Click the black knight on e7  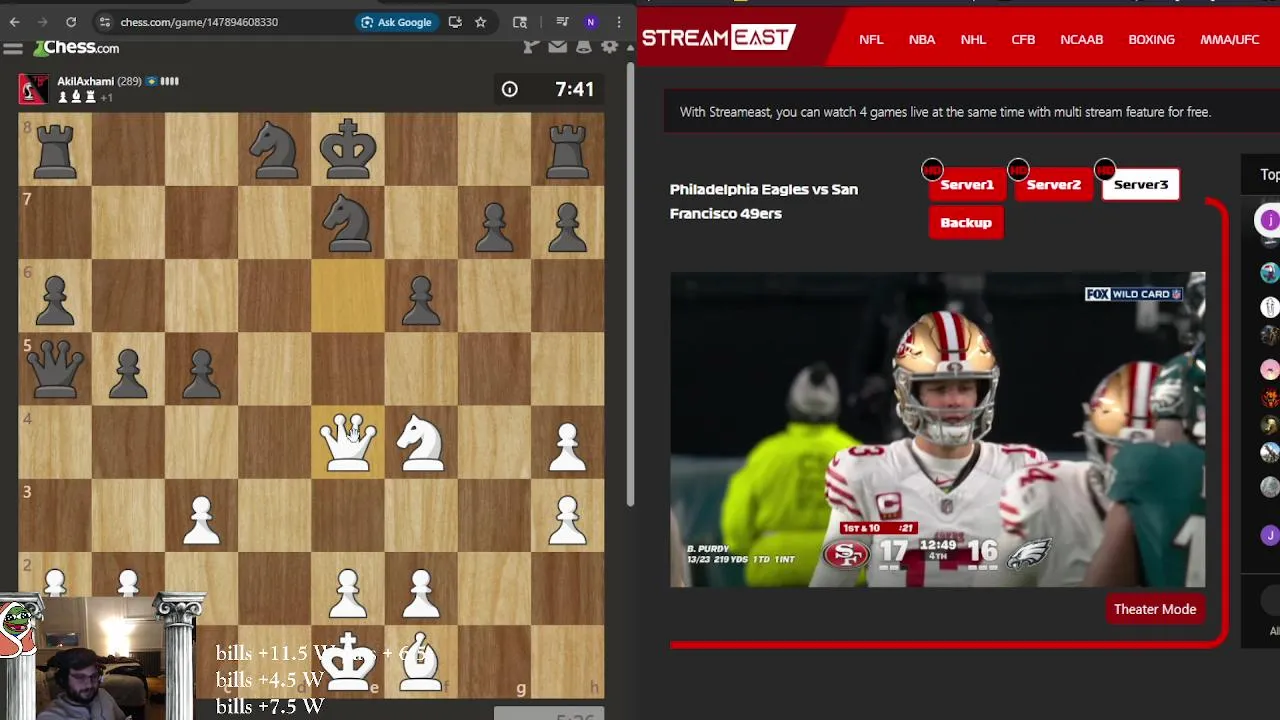tap(348, 222)
